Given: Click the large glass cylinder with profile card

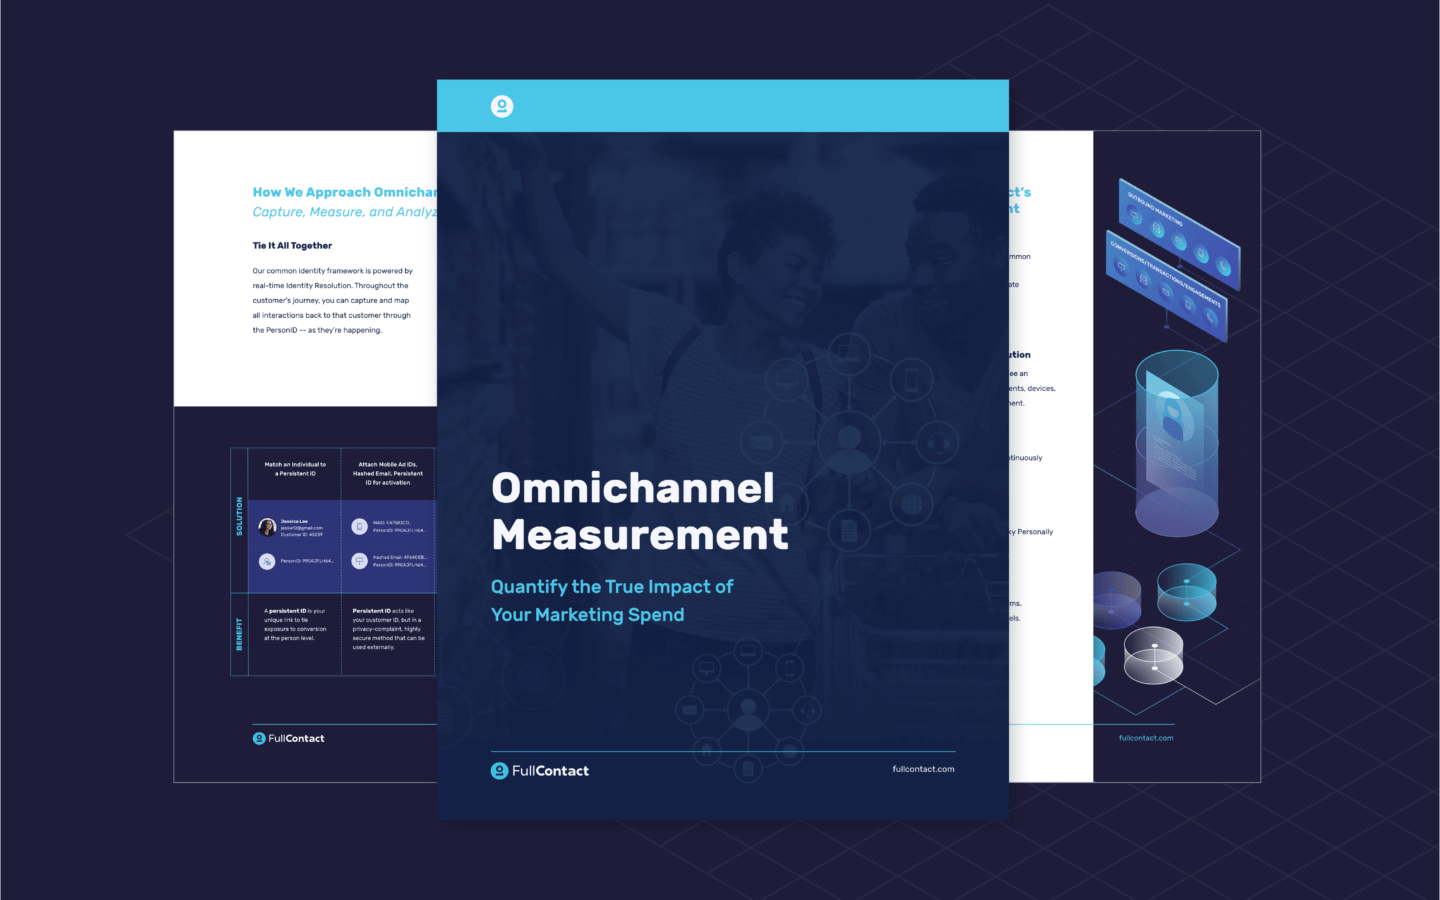Looking at the screenshot, I should 1176,440.
